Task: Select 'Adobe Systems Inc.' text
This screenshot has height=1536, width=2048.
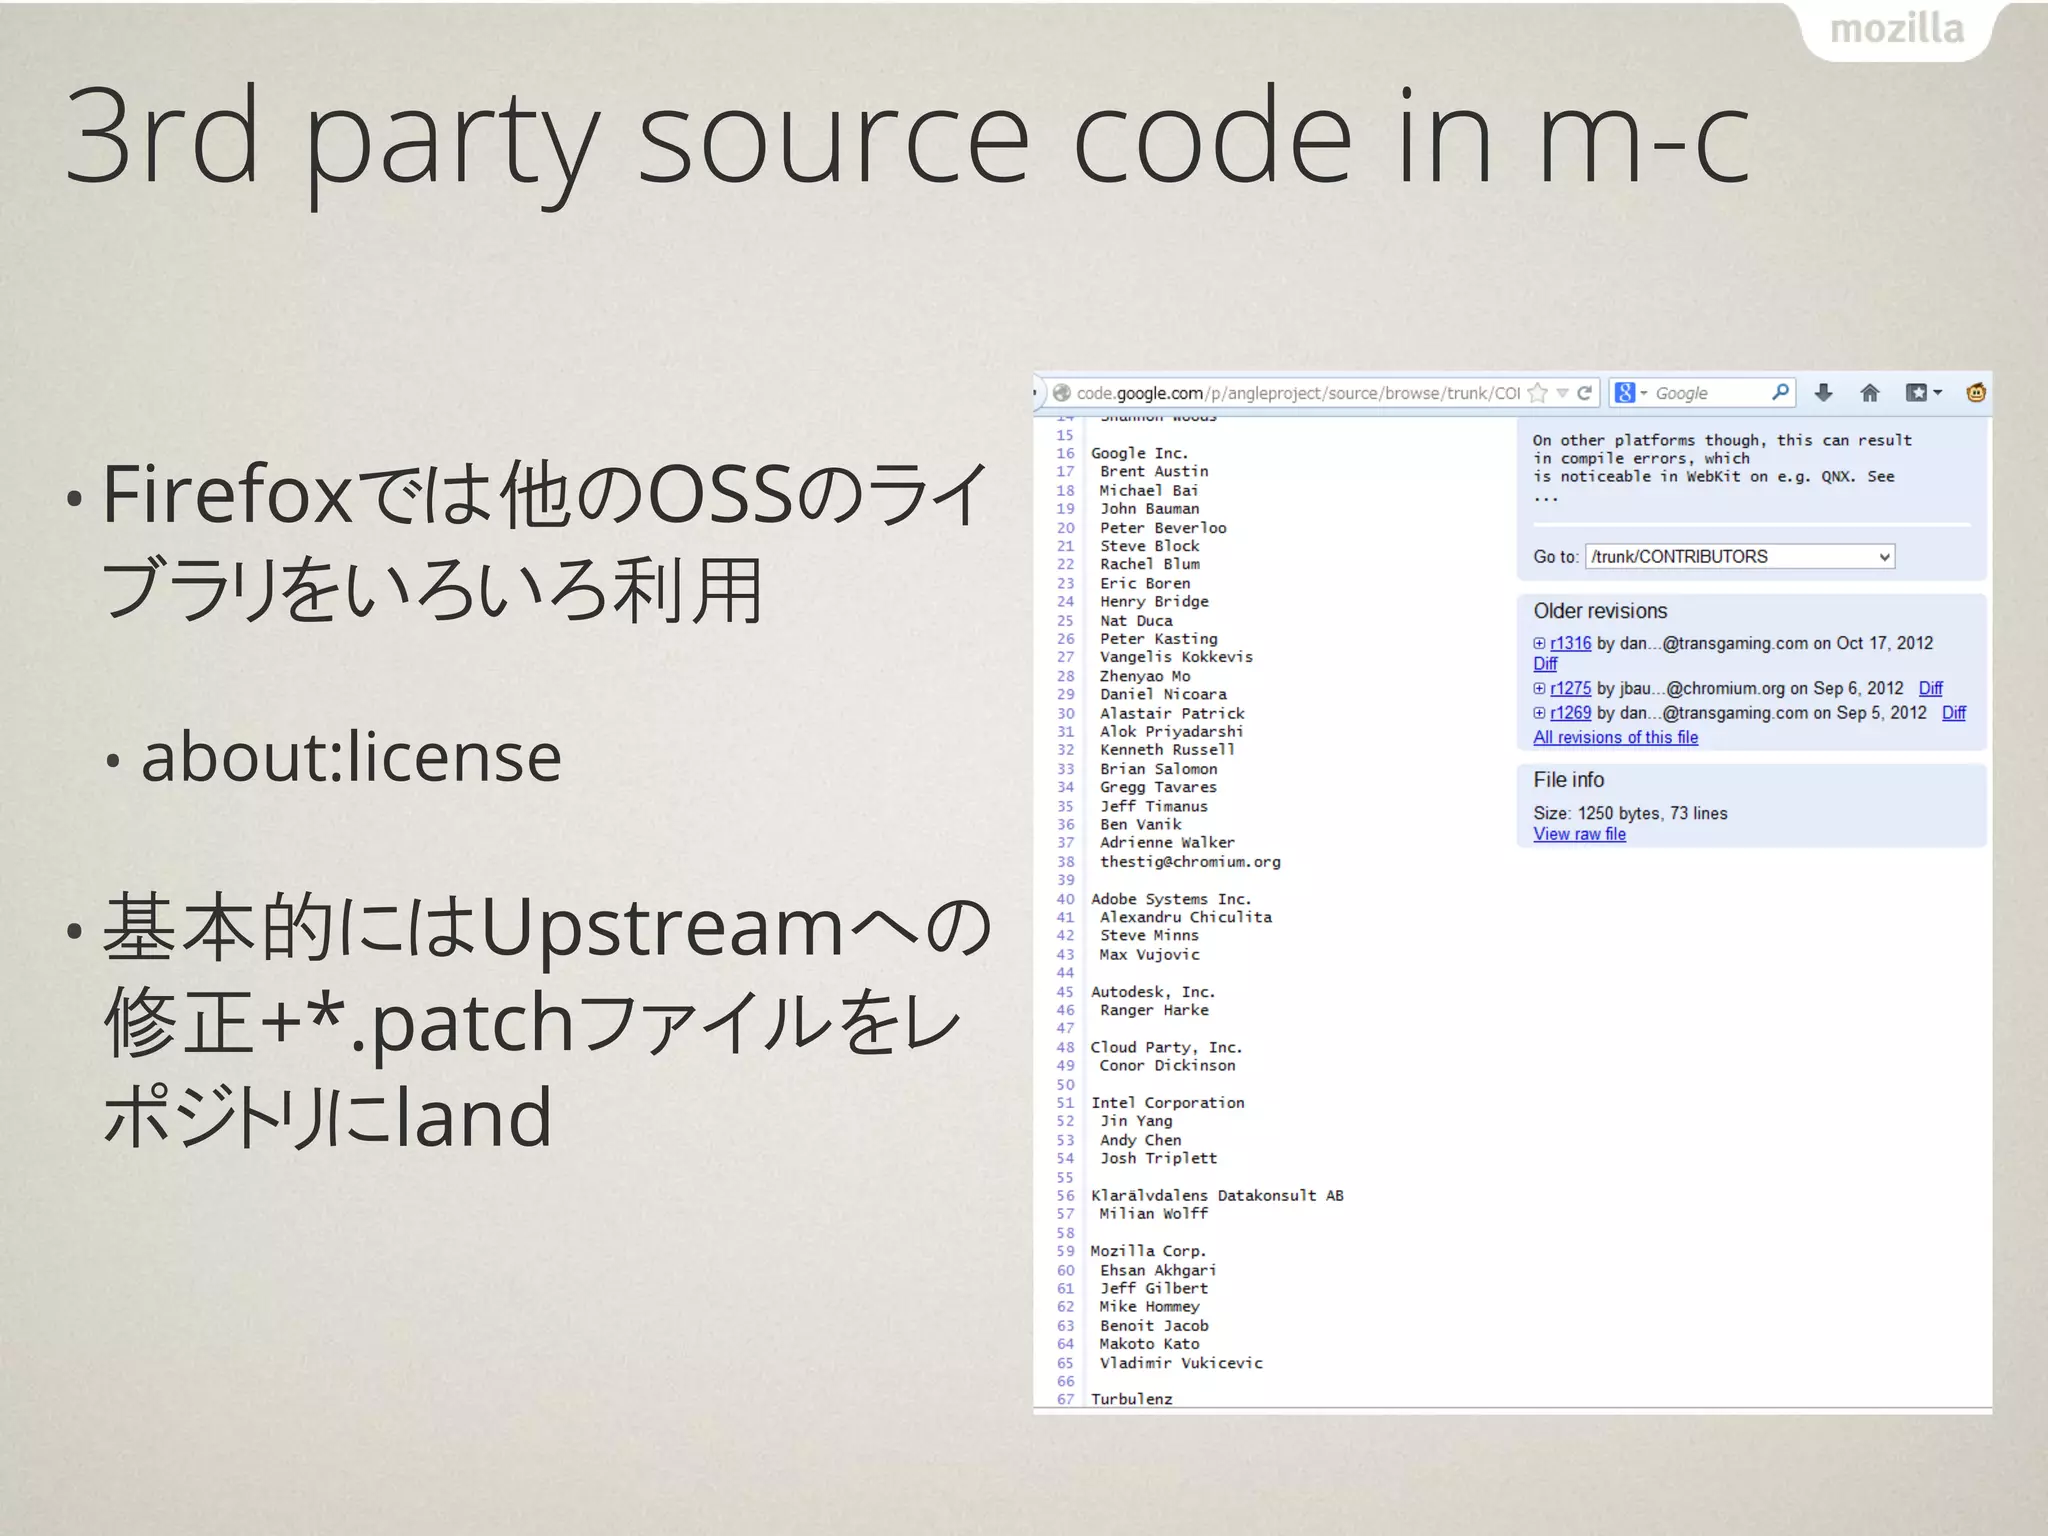Action: [1170, 899]
